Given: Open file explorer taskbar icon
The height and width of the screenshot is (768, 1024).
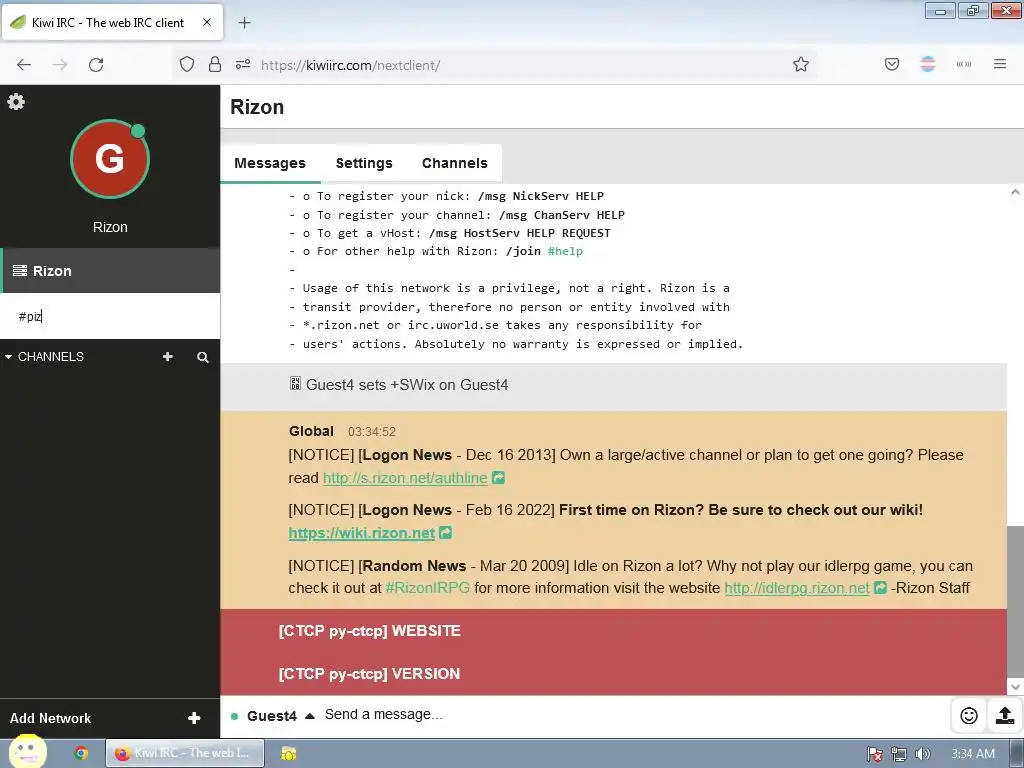Looking at the screenshot, I should [289, 753].
